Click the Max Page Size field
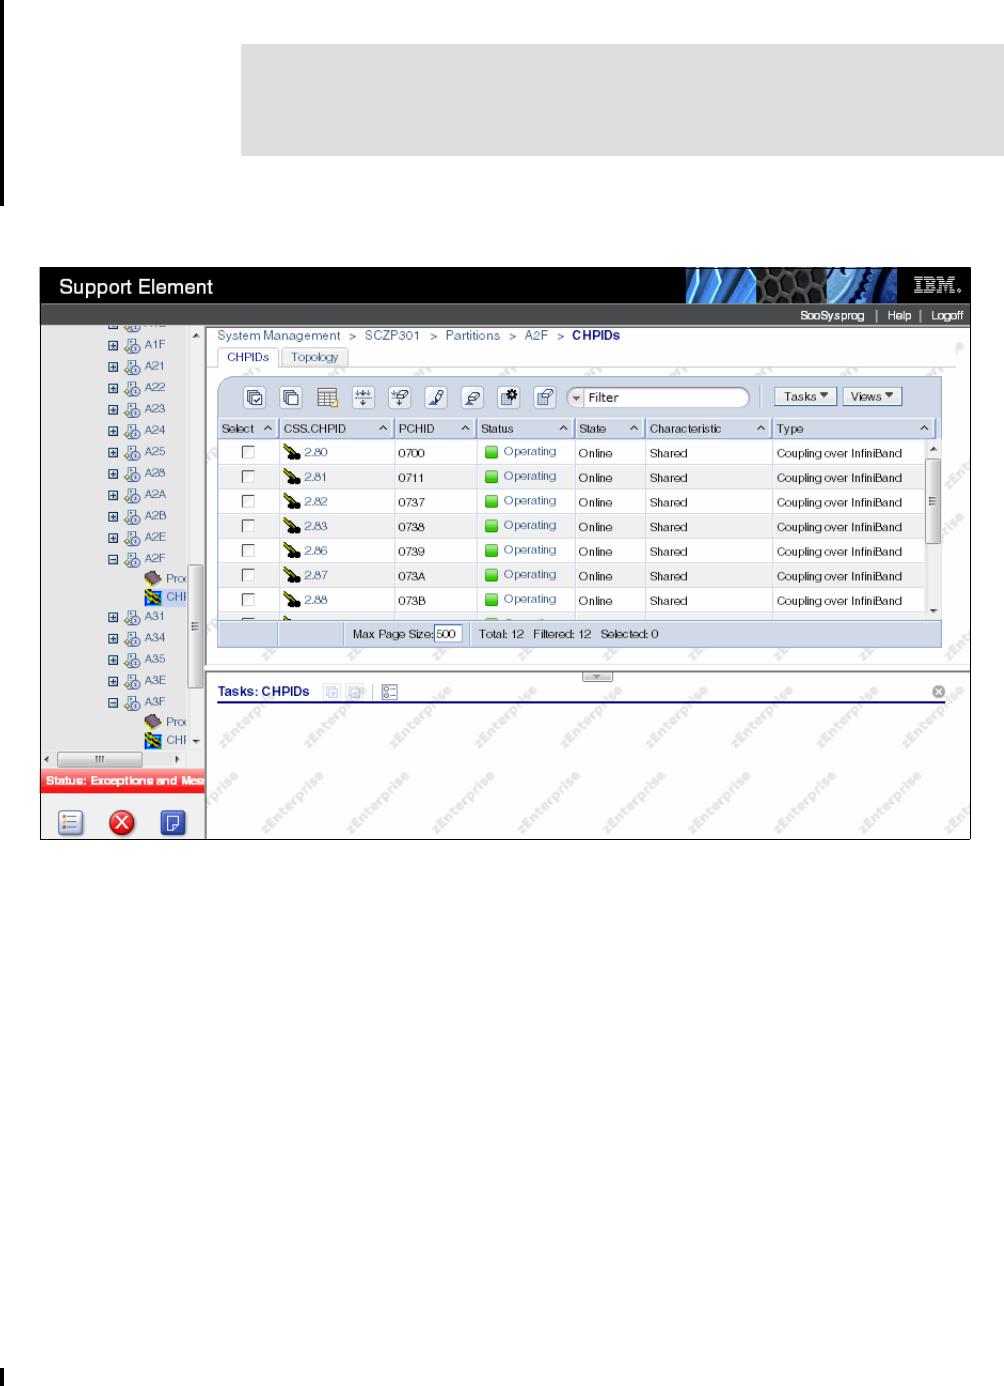Viewport: 1004px width, 1386px height. point(447,634)
